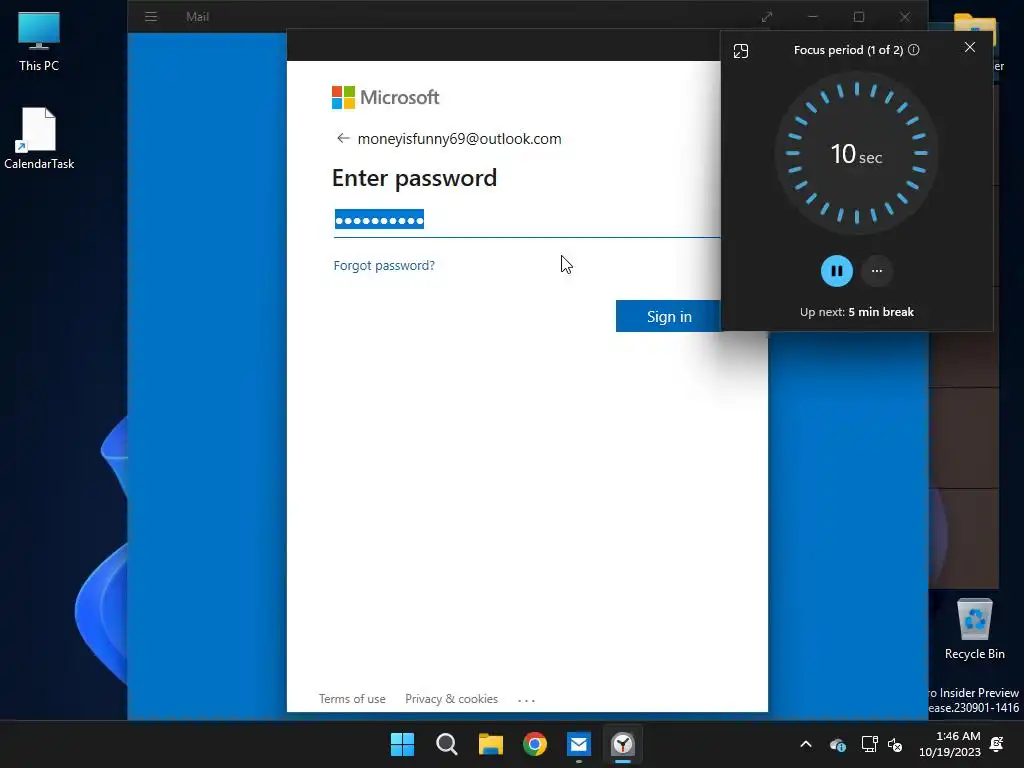Screen dimensions: 1024x768
Task: Open the Windows Start menu
Action: click(x=402, y=744)
